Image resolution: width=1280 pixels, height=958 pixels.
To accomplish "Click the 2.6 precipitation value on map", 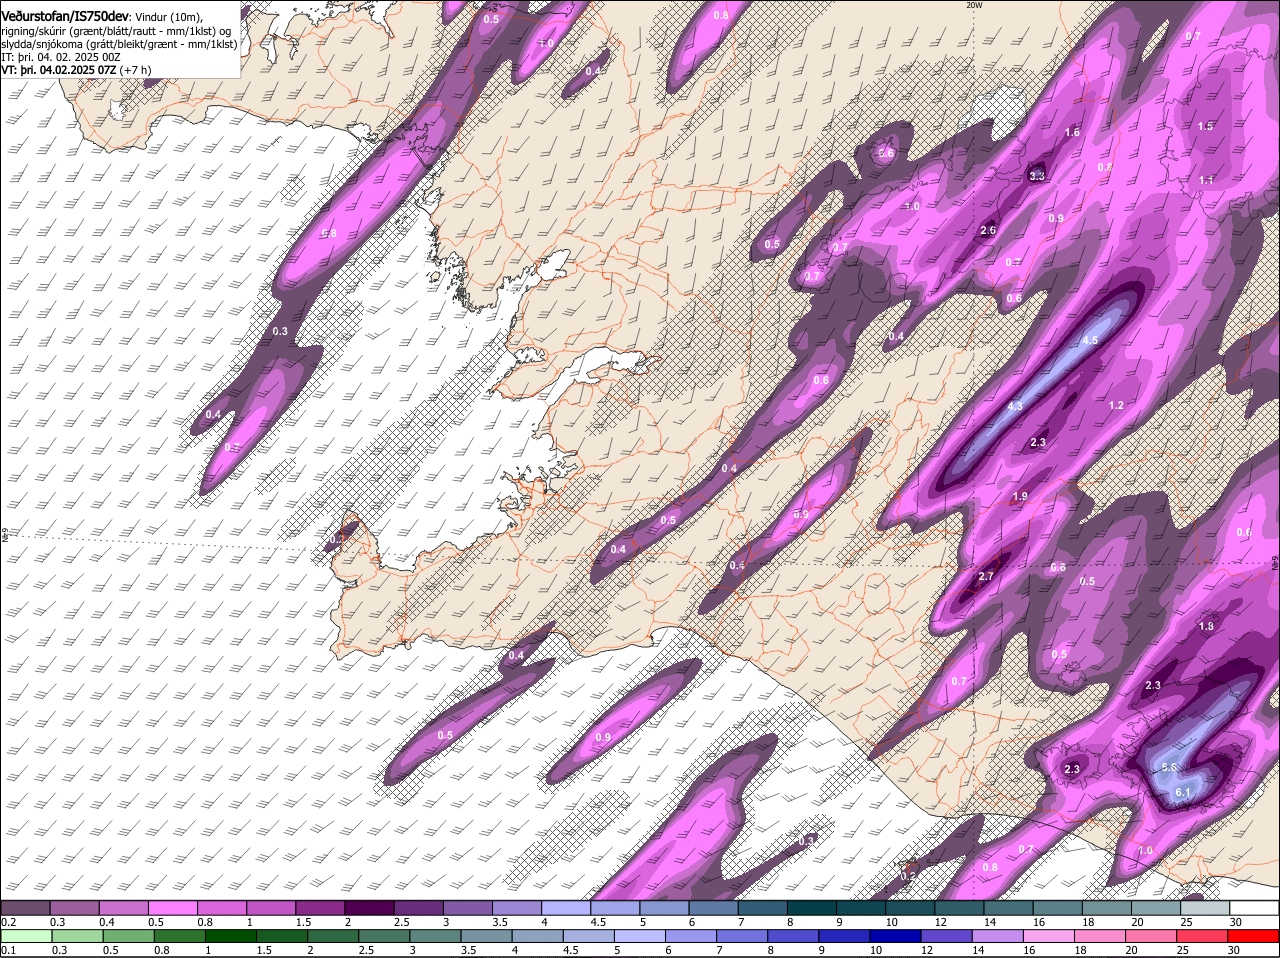I will tap(988, 231).
